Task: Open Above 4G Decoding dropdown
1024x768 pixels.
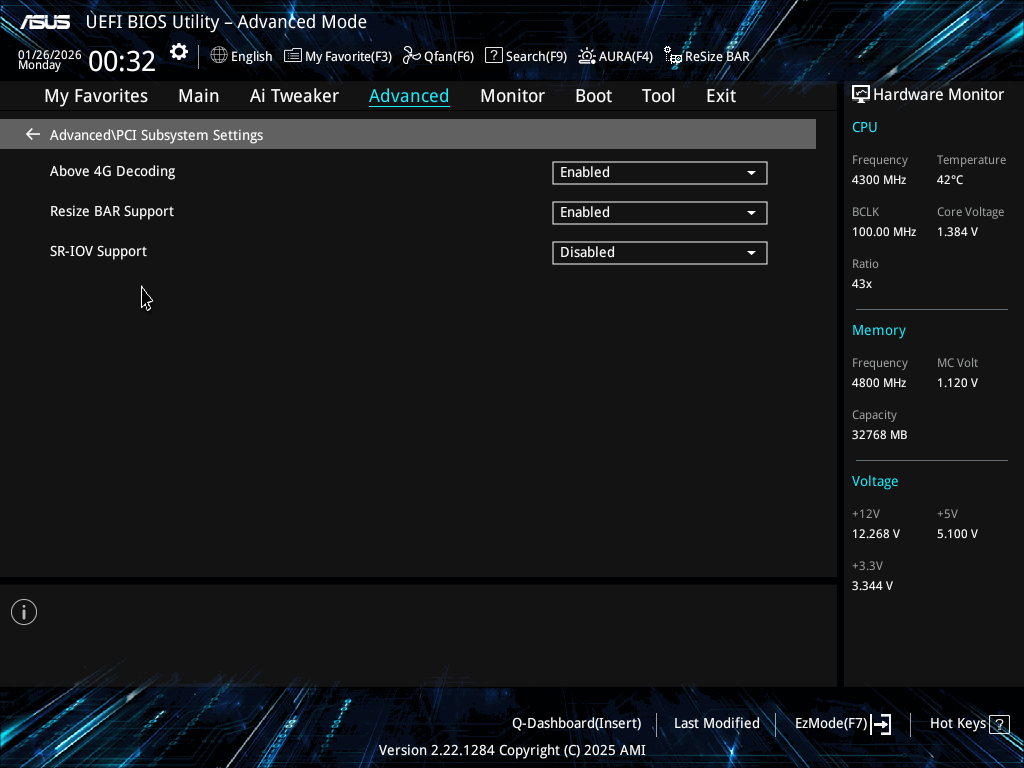Action: [660, 172]
